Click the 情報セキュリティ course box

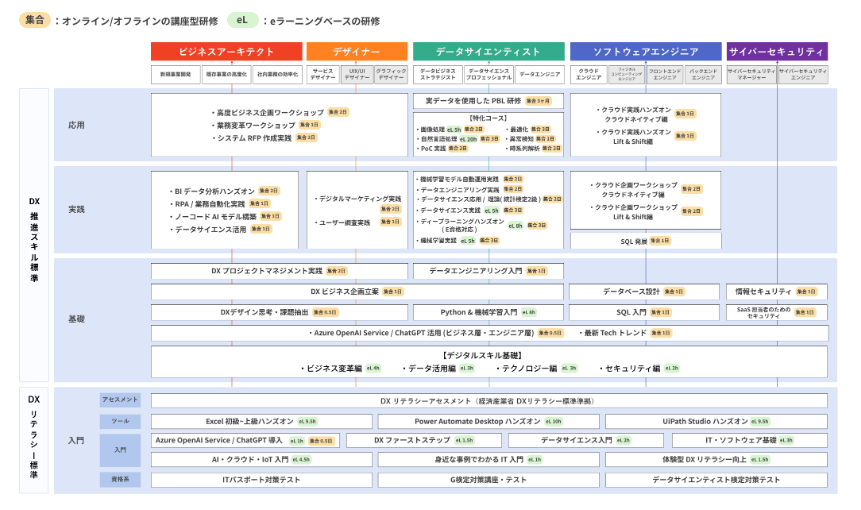click(777, 291)
